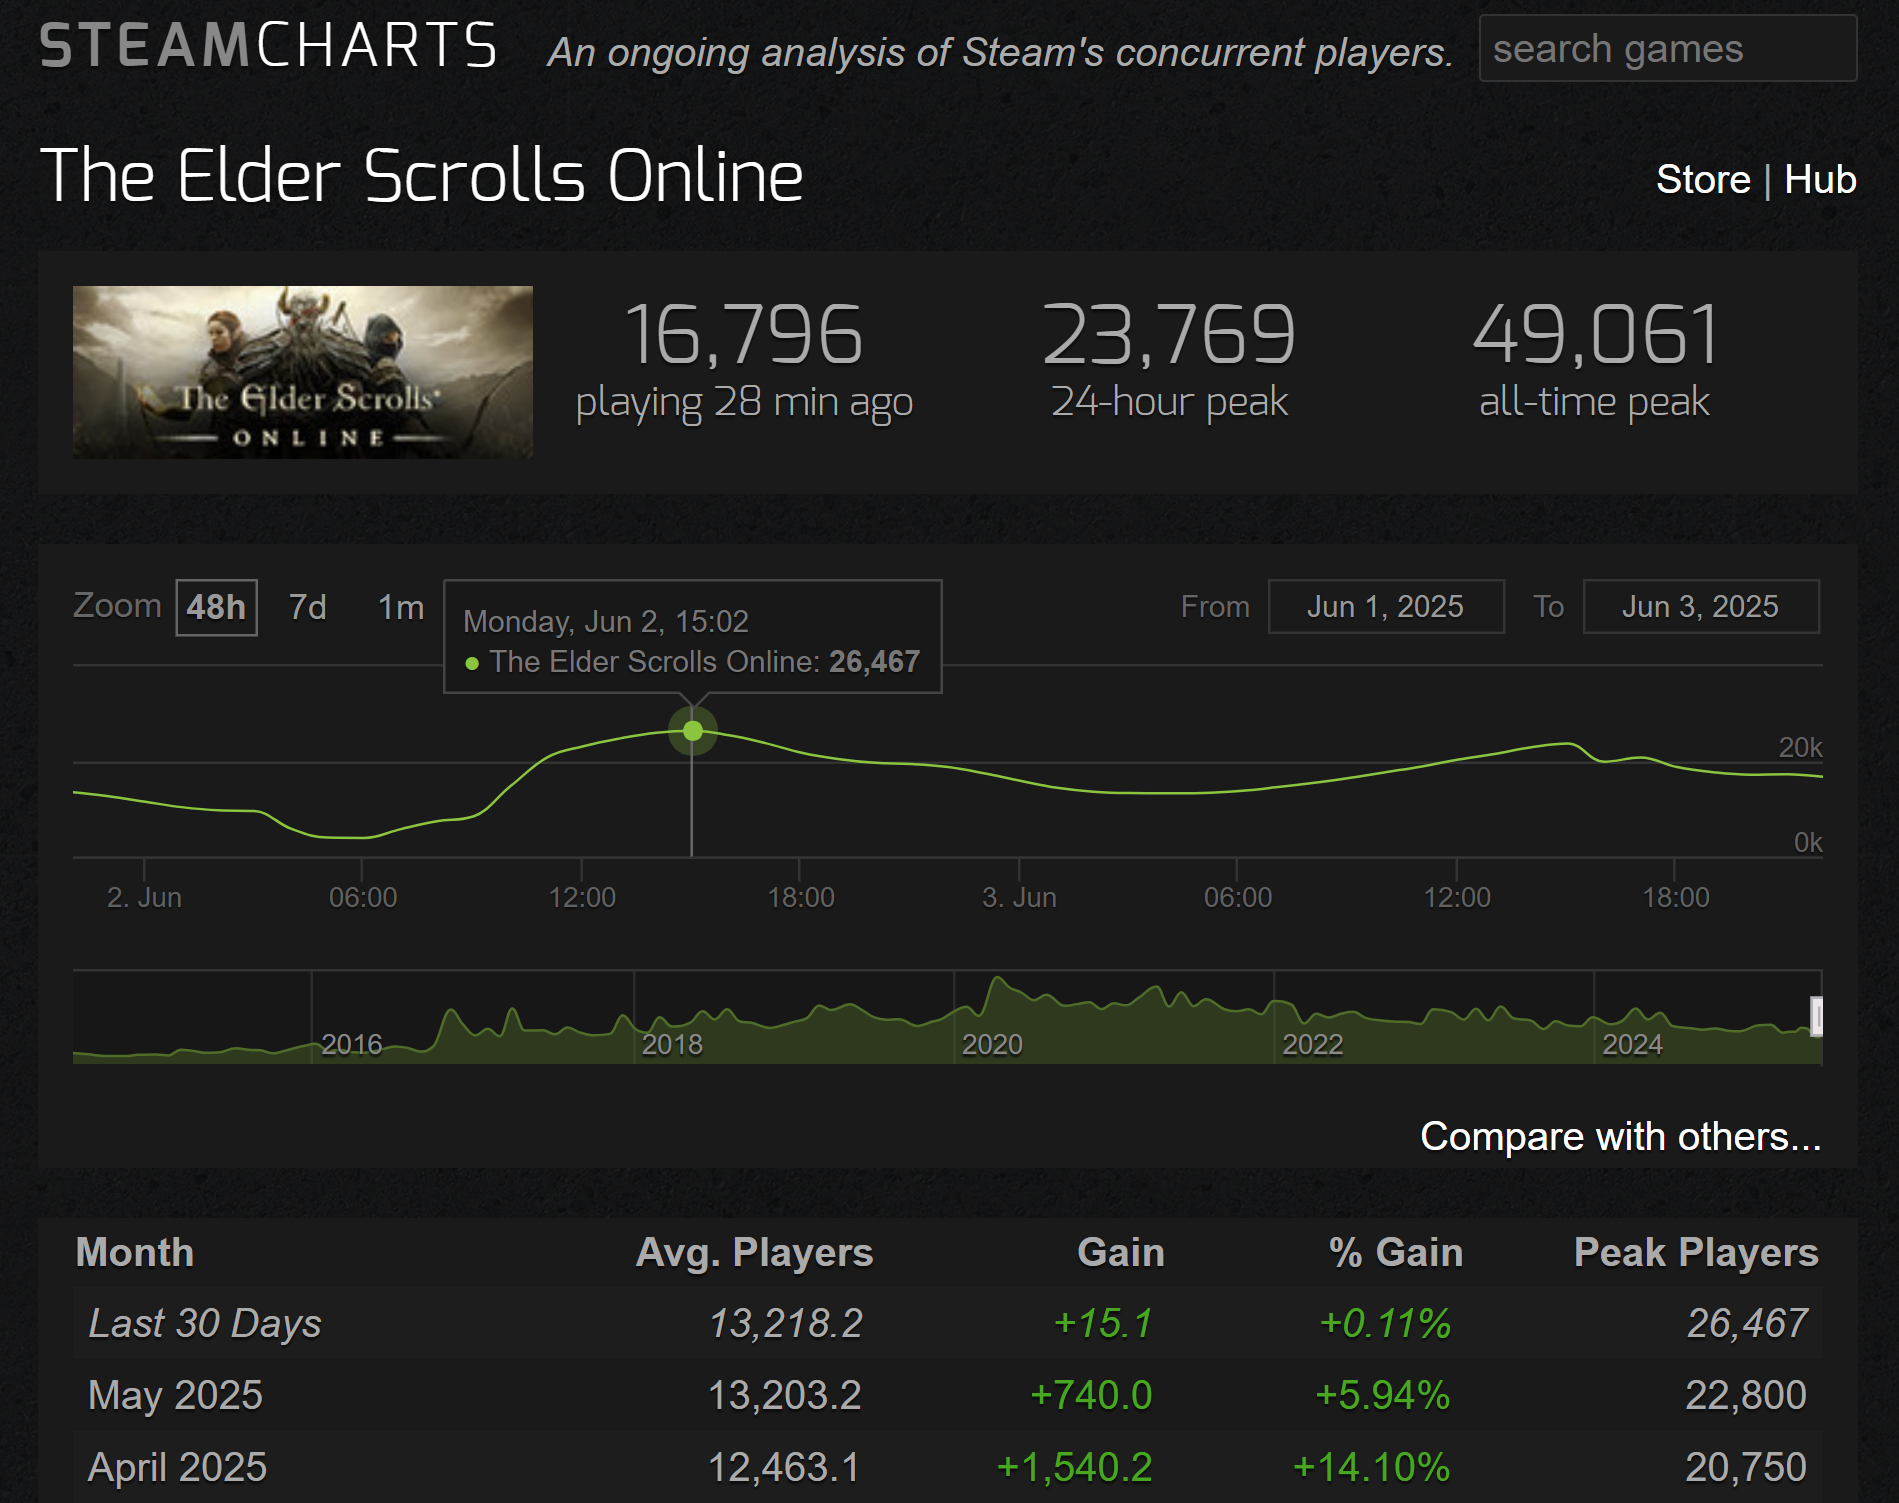Focus the search games input field

click(x=1667, y=49)
